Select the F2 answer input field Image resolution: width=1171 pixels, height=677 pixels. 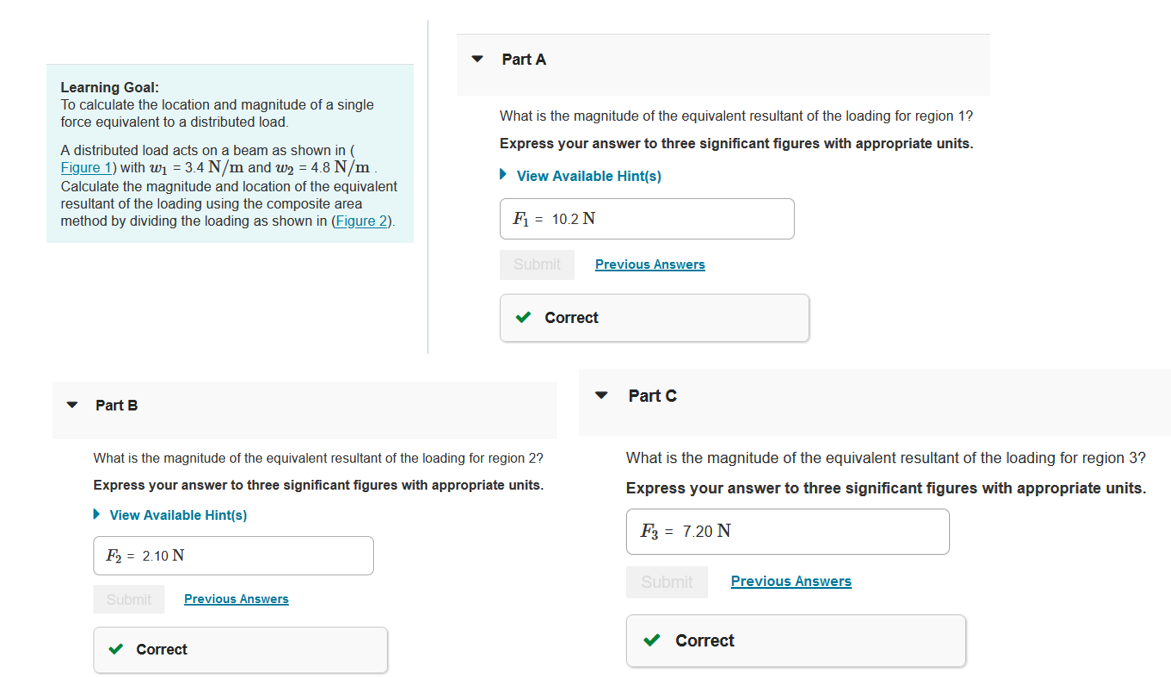click(x=233, y=555)
